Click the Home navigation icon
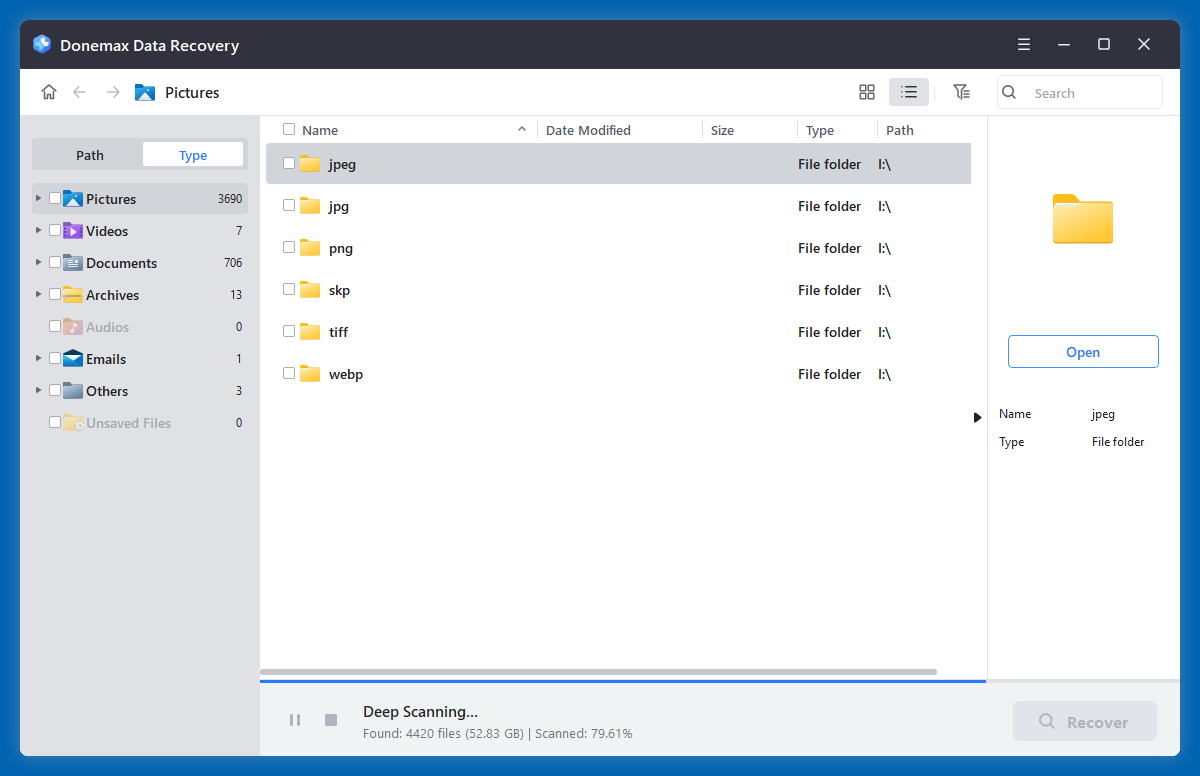 [x=49, y=91]
